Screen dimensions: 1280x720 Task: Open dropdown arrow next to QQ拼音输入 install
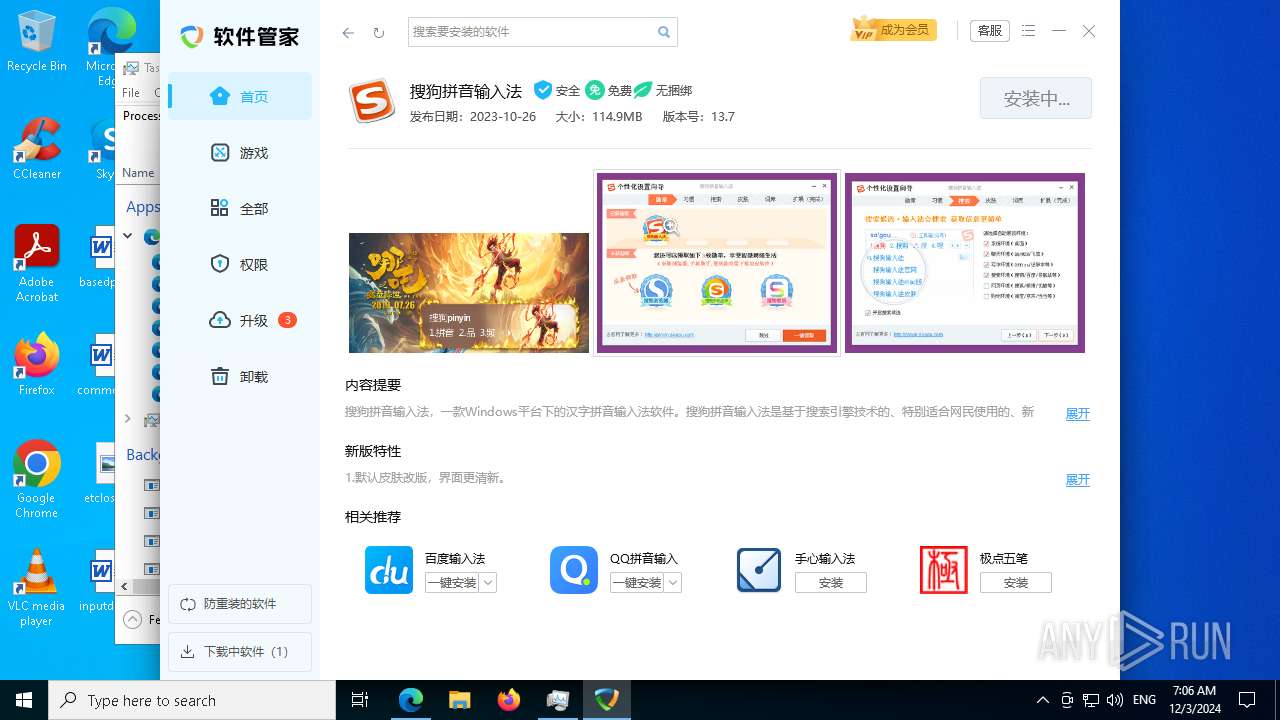[673, 583]
